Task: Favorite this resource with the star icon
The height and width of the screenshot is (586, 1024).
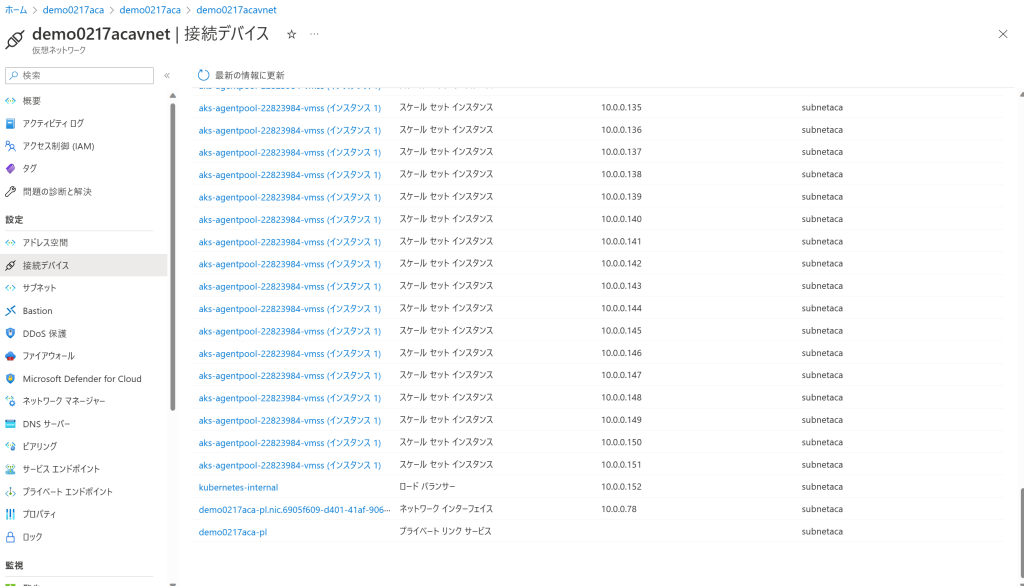Action: pos(291,34)
